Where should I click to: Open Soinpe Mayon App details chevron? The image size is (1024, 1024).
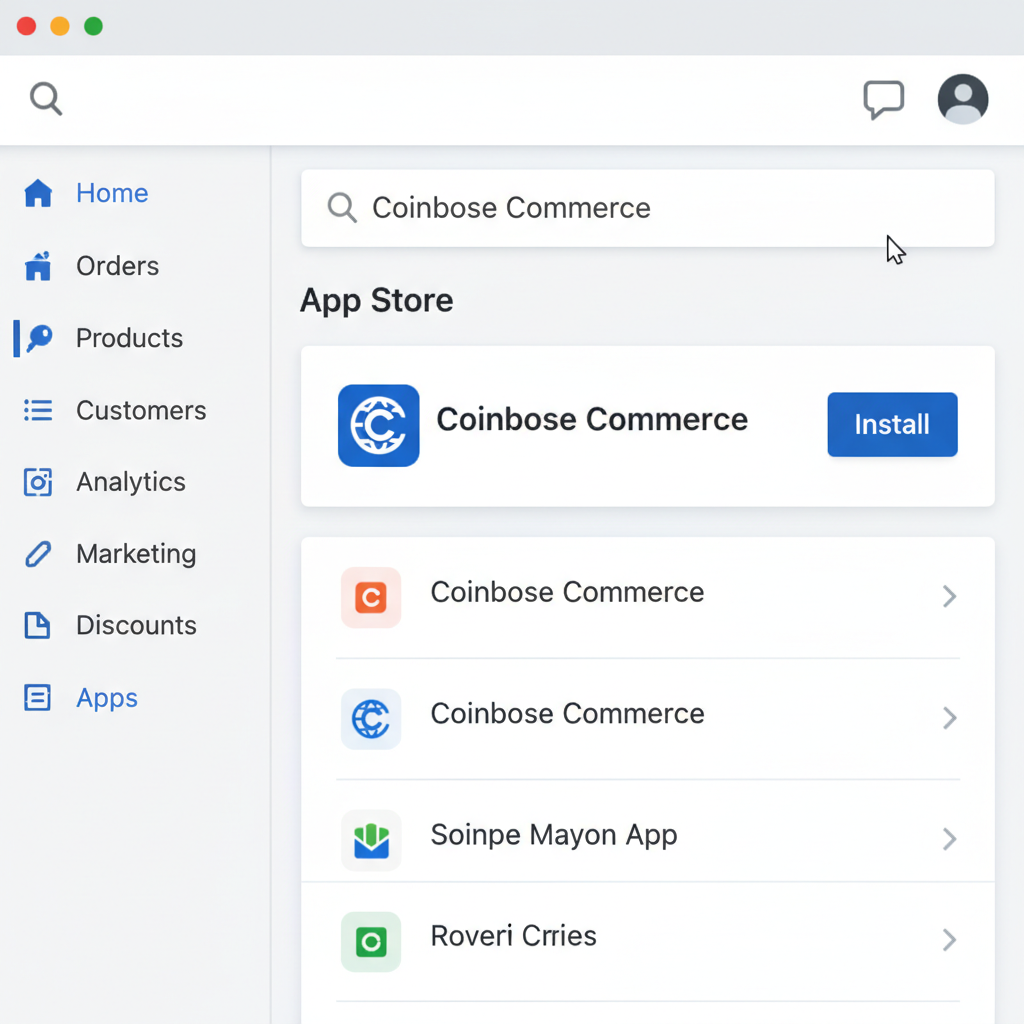[x=949, y=839]
